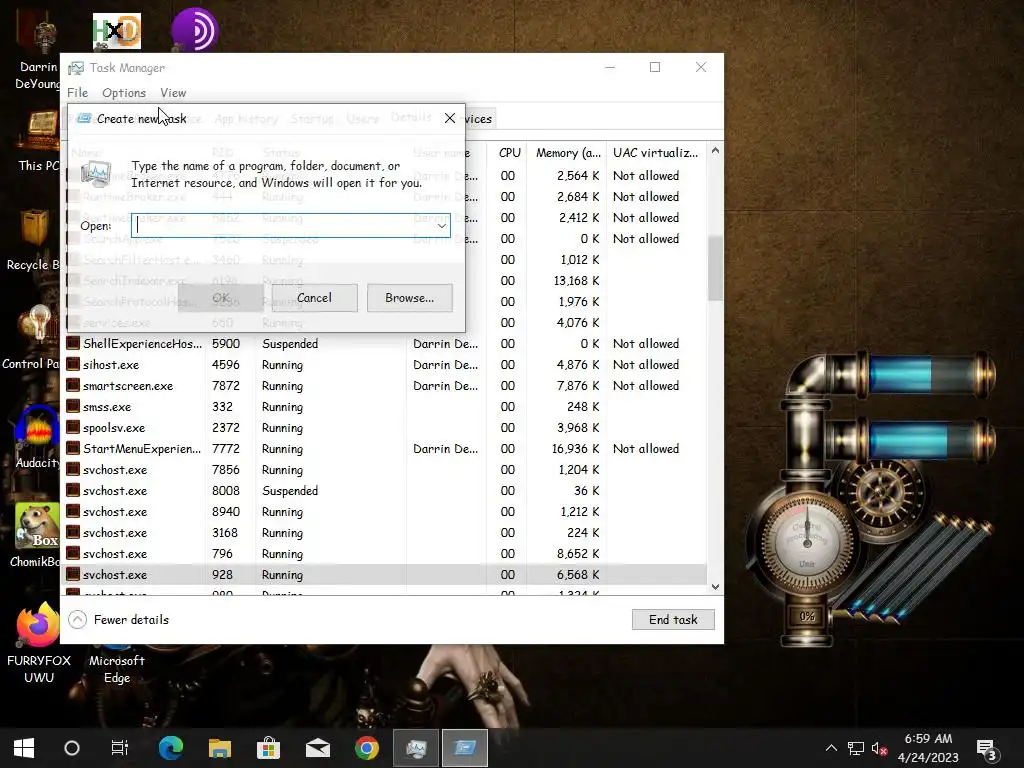
Task: Sort by the Memory column header
Action: (x=568, y=153)
